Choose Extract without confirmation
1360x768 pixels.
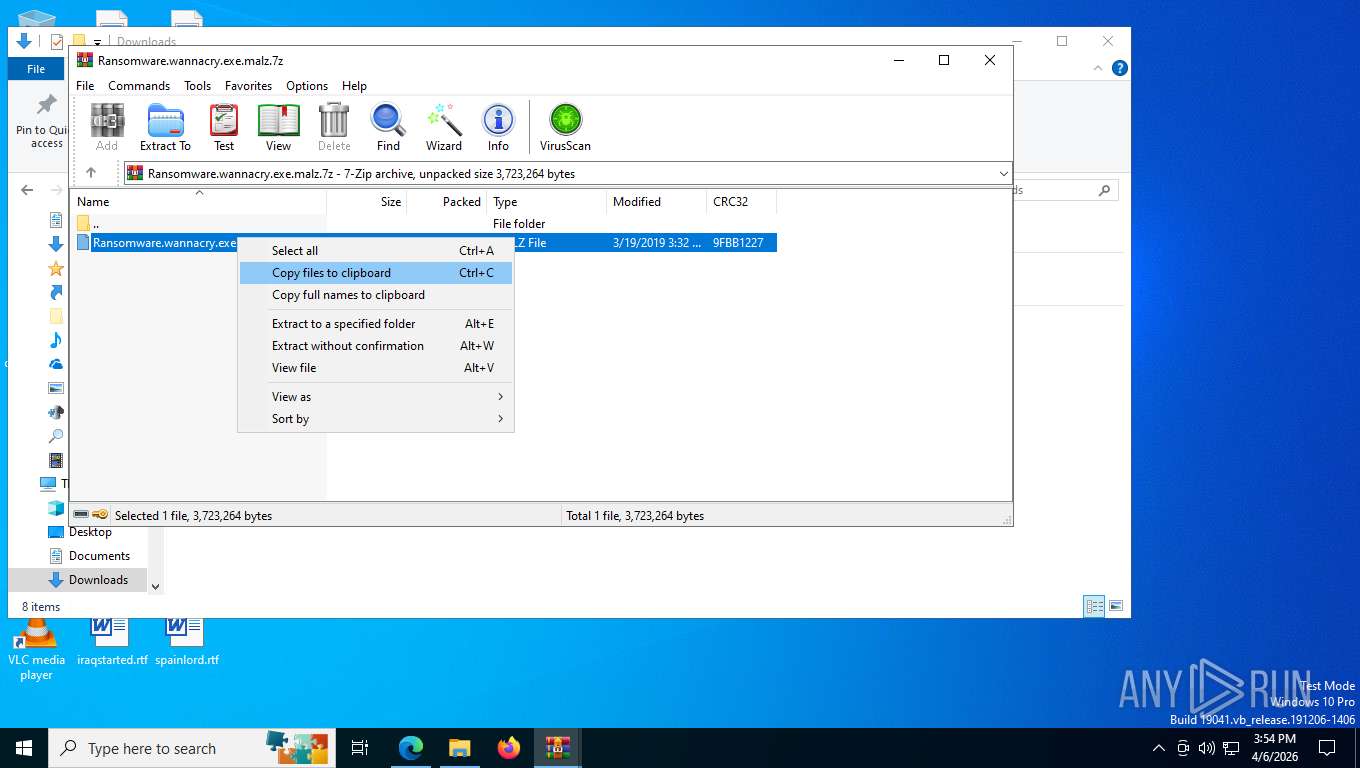click(376, 346)
